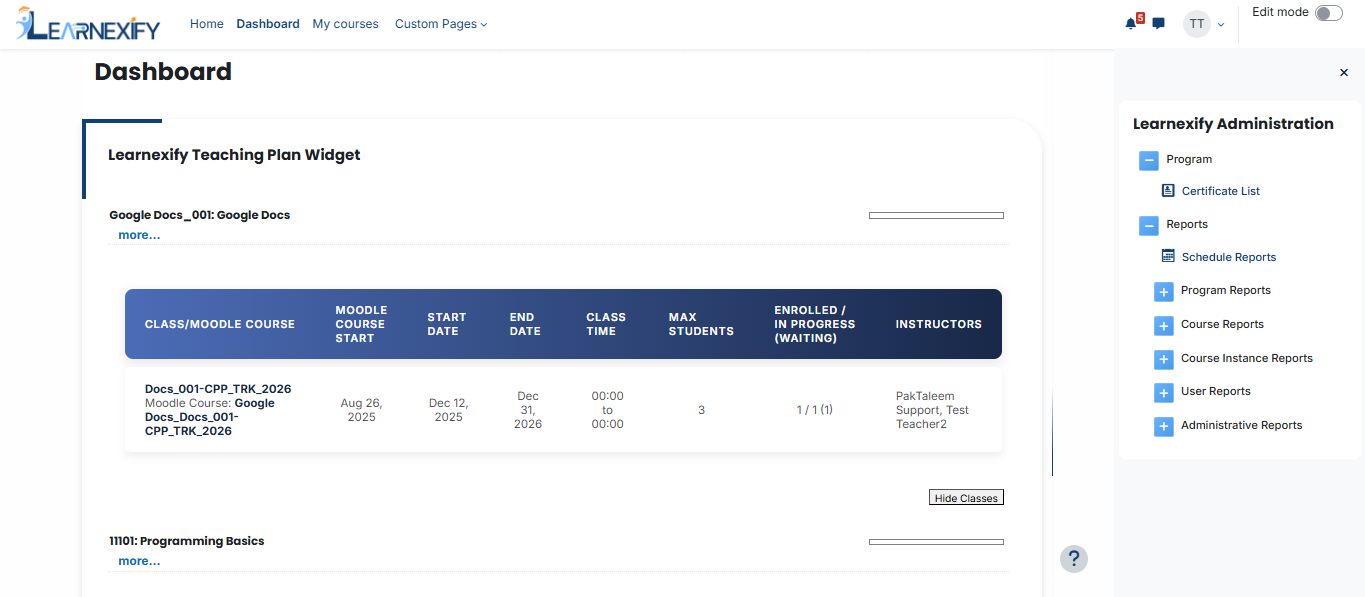Select Dashboard in the top navigation

(x=268, y=24)
